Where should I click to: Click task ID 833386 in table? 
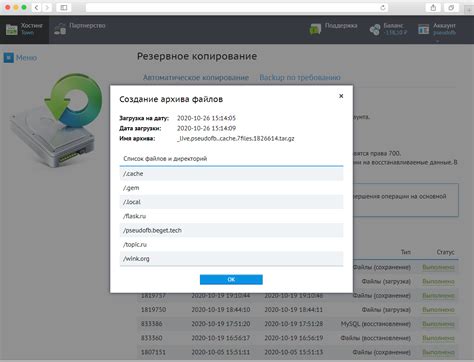[151, 324]
